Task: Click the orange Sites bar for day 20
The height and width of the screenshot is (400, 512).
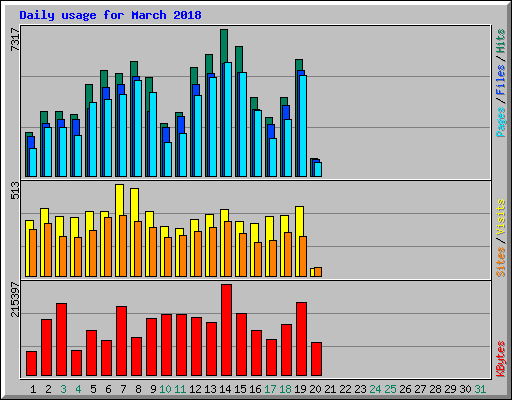Action: pyautogui.click(x=318, y=272)
